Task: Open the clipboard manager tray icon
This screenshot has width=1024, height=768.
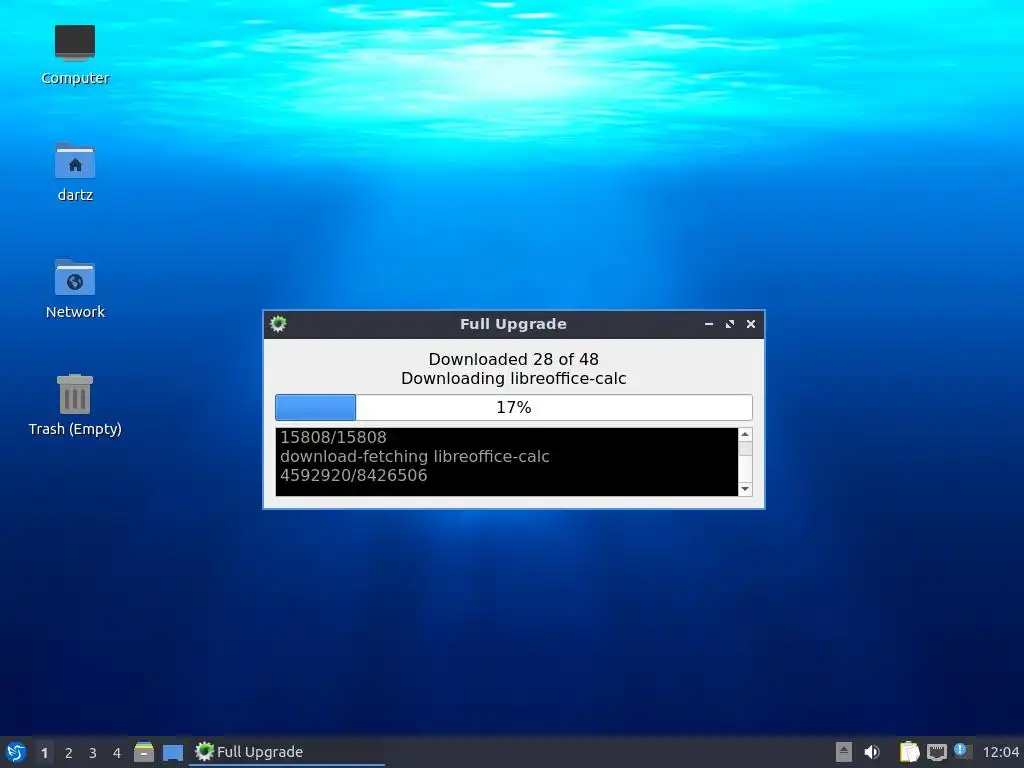Action: [909, 752]
